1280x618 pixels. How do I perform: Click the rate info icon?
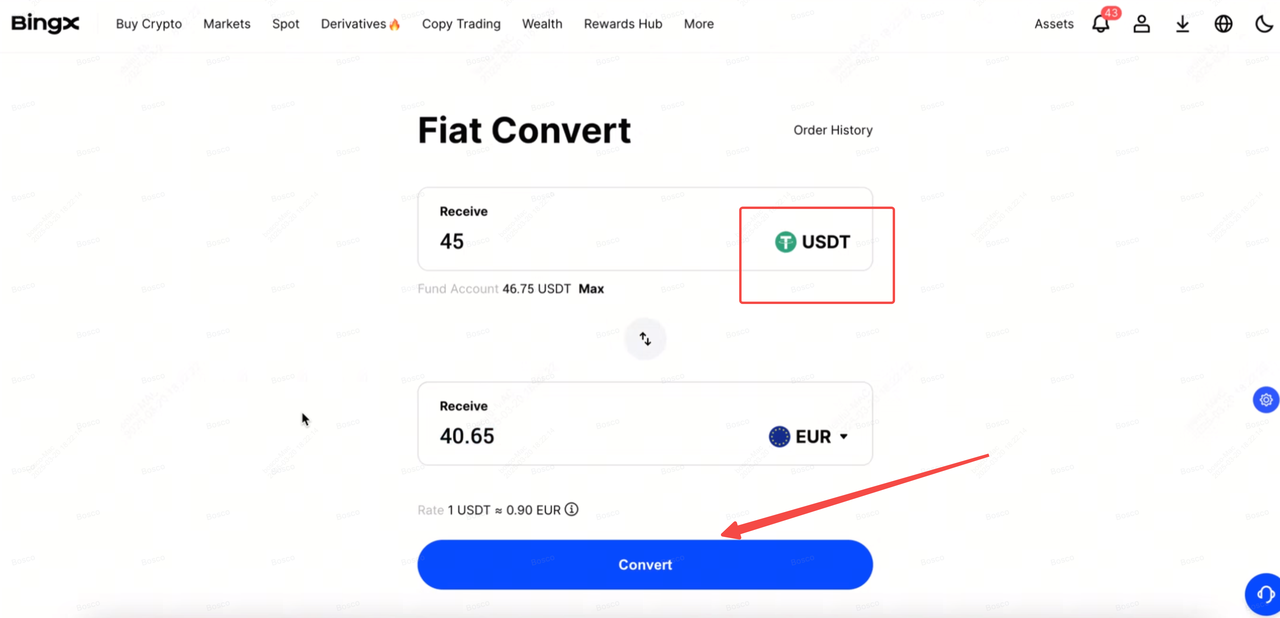571,510
